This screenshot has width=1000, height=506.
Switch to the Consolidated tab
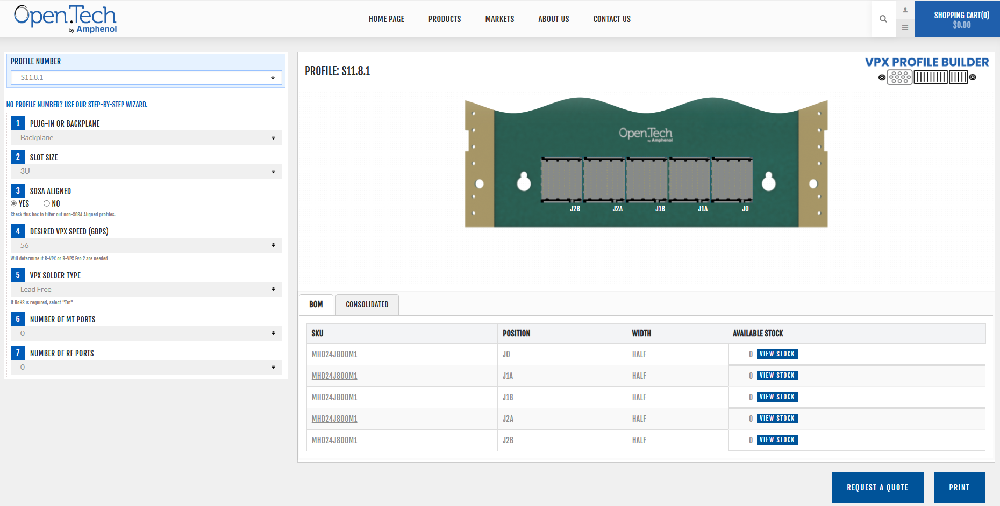(367, 303)
